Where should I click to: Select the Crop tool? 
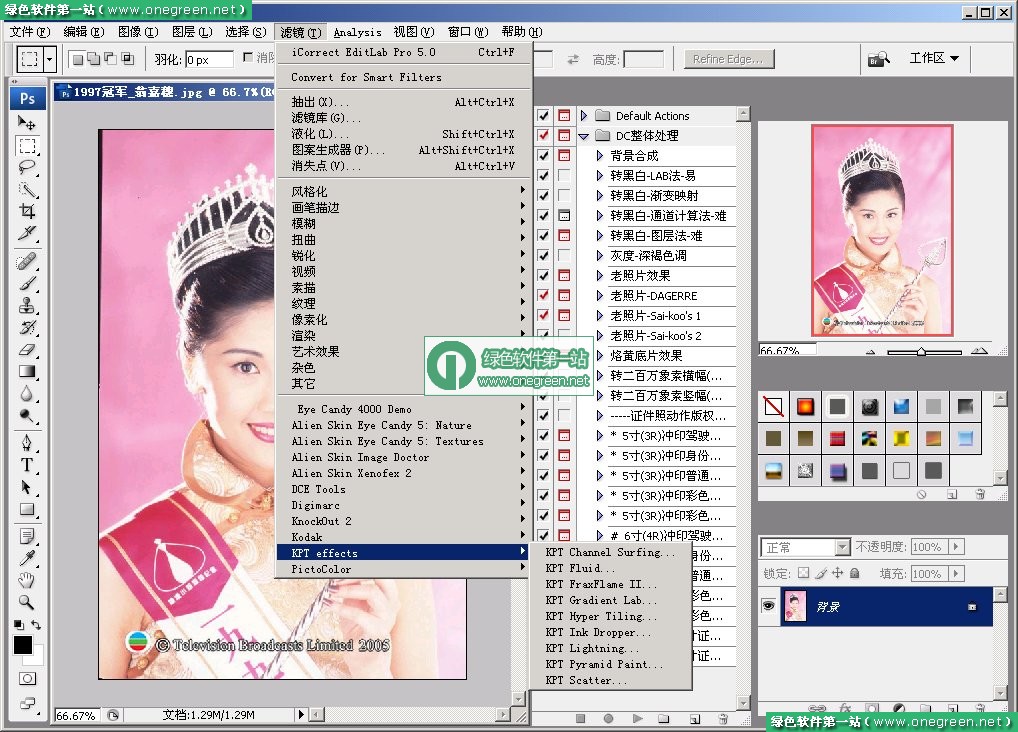click(x=27, y=211)
